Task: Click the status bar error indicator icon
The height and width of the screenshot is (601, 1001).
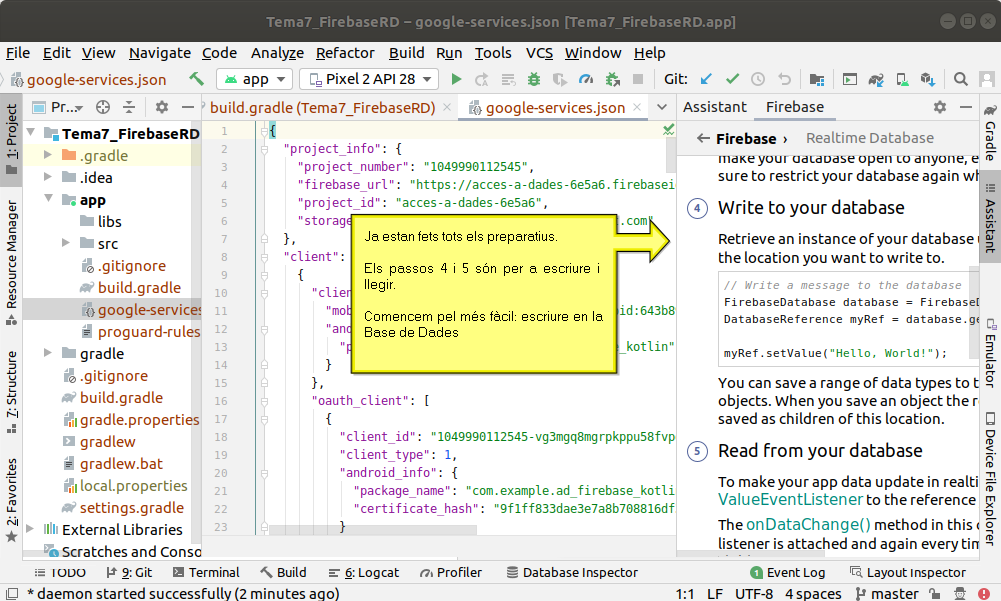Action: pos(984,594)
